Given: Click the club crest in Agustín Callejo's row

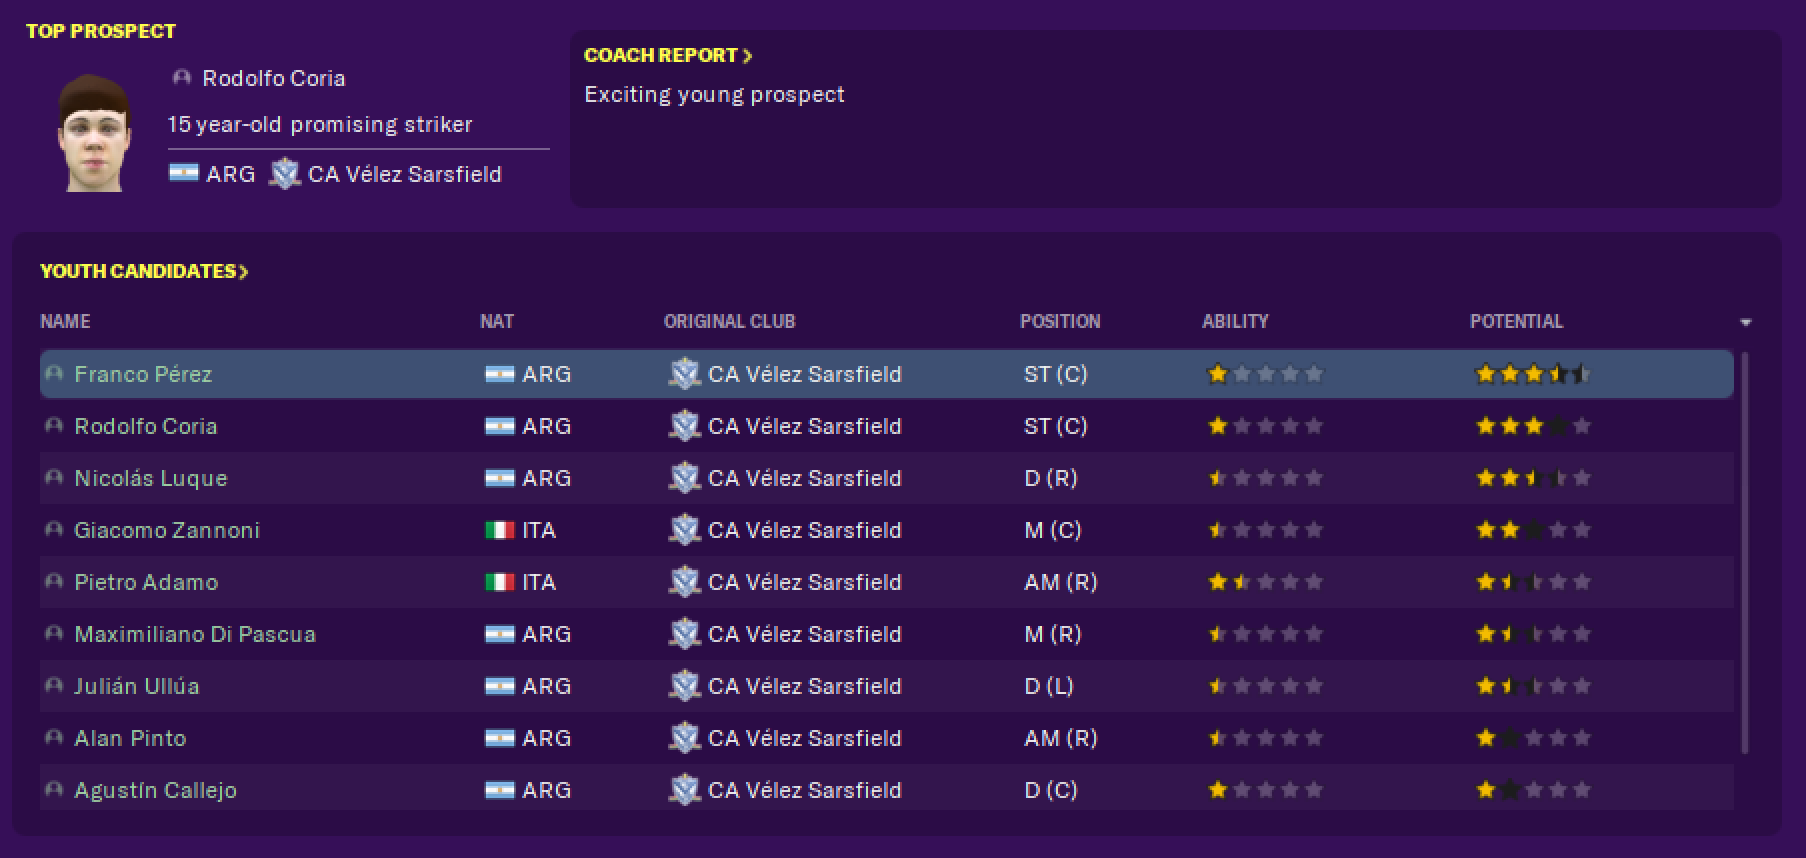Looking at the screenshot, I should click(x=684, y=790).
